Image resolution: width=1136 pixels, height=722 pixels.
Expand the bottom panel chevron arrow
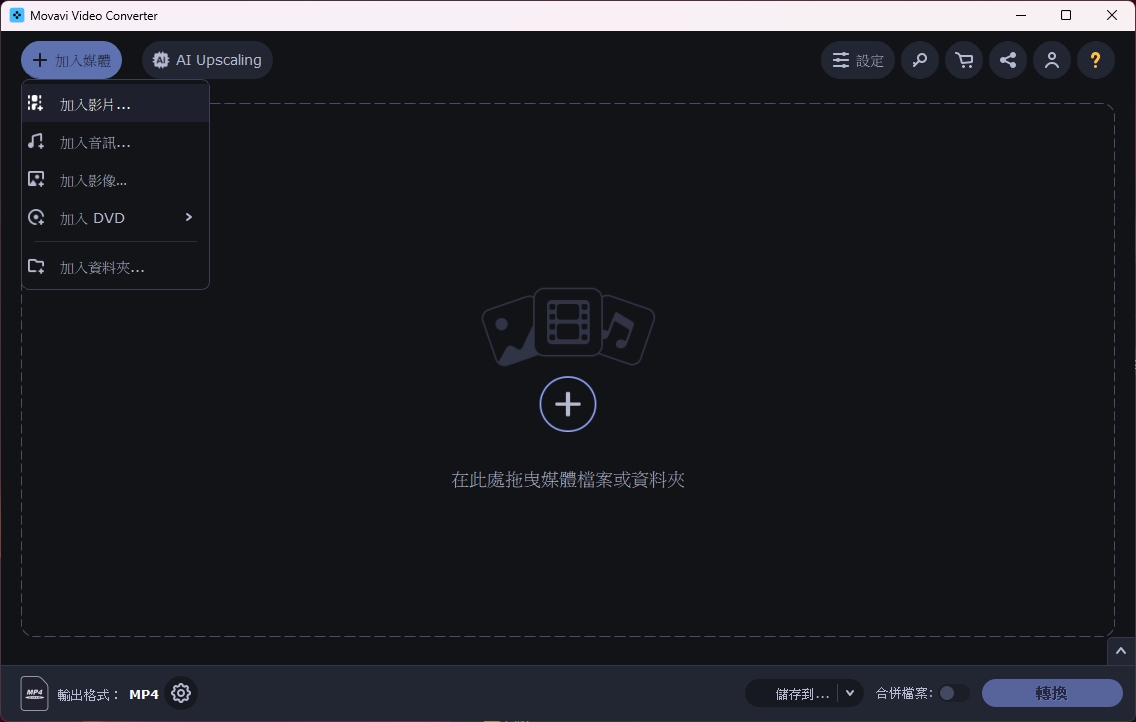coord(1121,651)
